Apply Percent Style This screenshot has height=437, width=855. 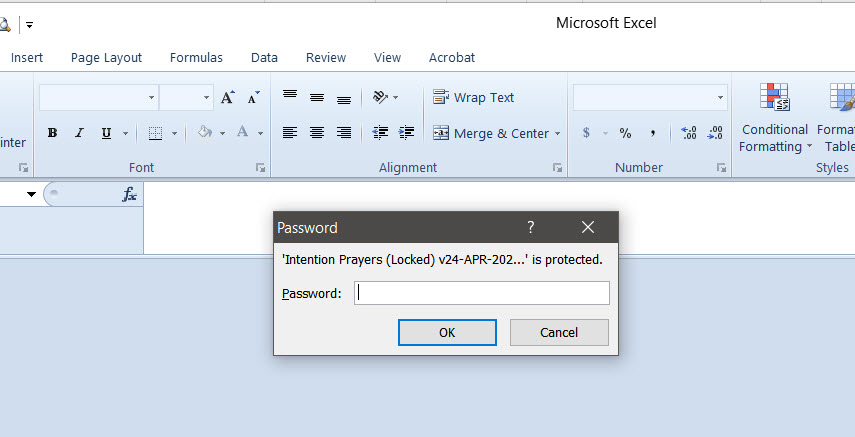[625, 133]
